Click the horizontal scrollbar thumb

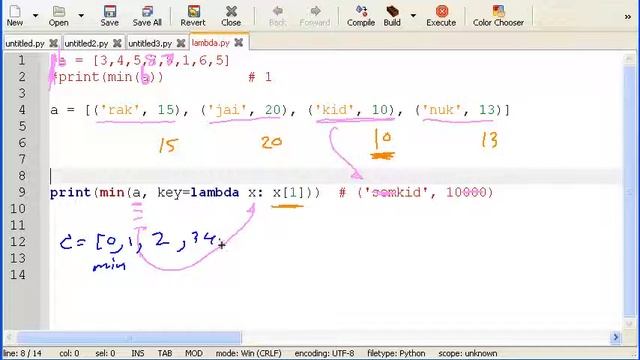[x=129, y=338]
